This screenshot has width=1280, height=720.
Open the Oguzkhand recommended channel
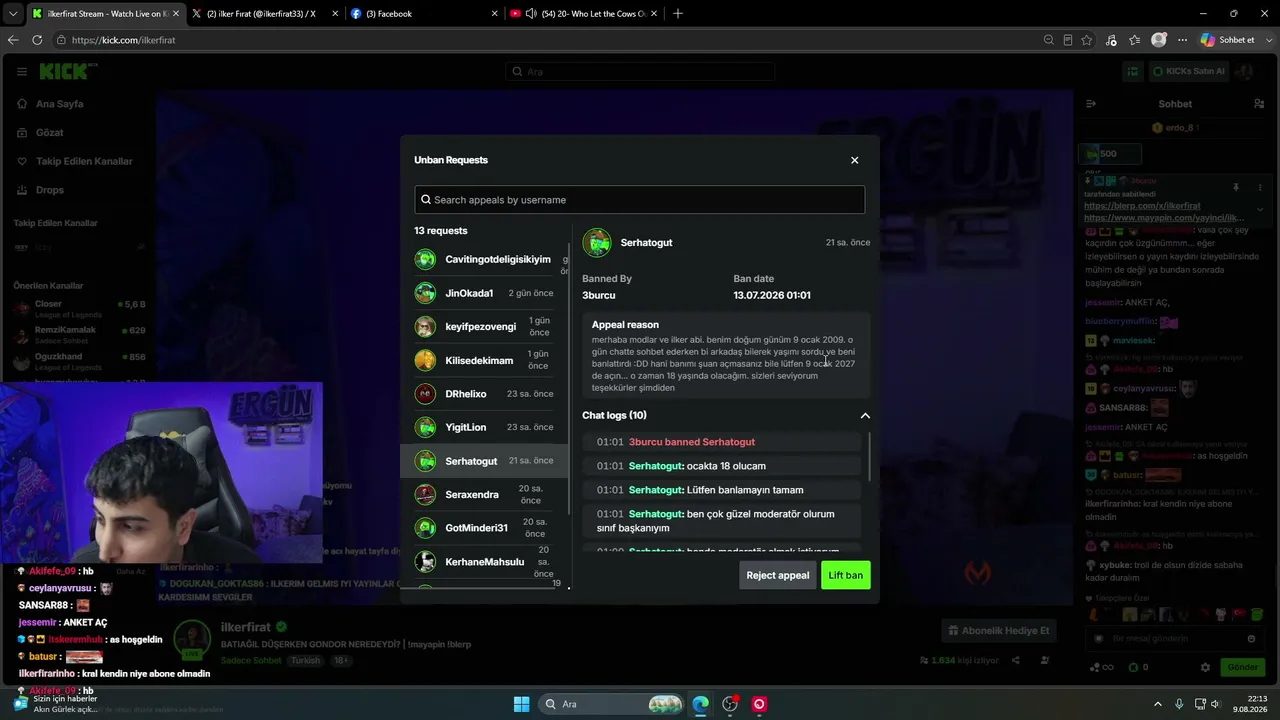coord(80,361)
